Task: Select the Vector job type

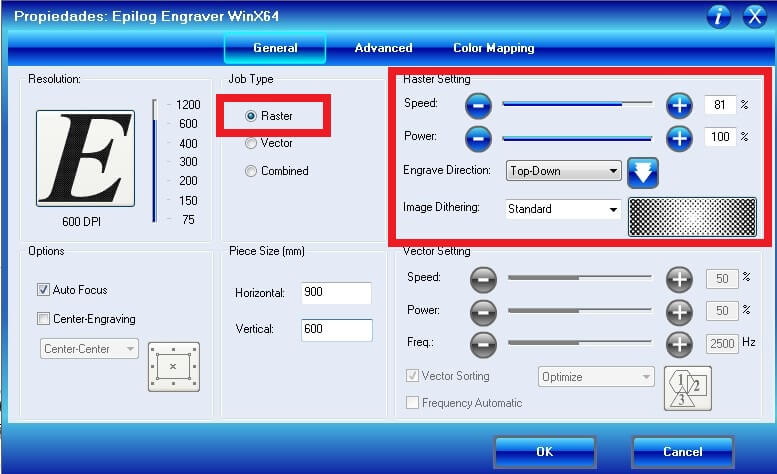Action: point(251,143)
